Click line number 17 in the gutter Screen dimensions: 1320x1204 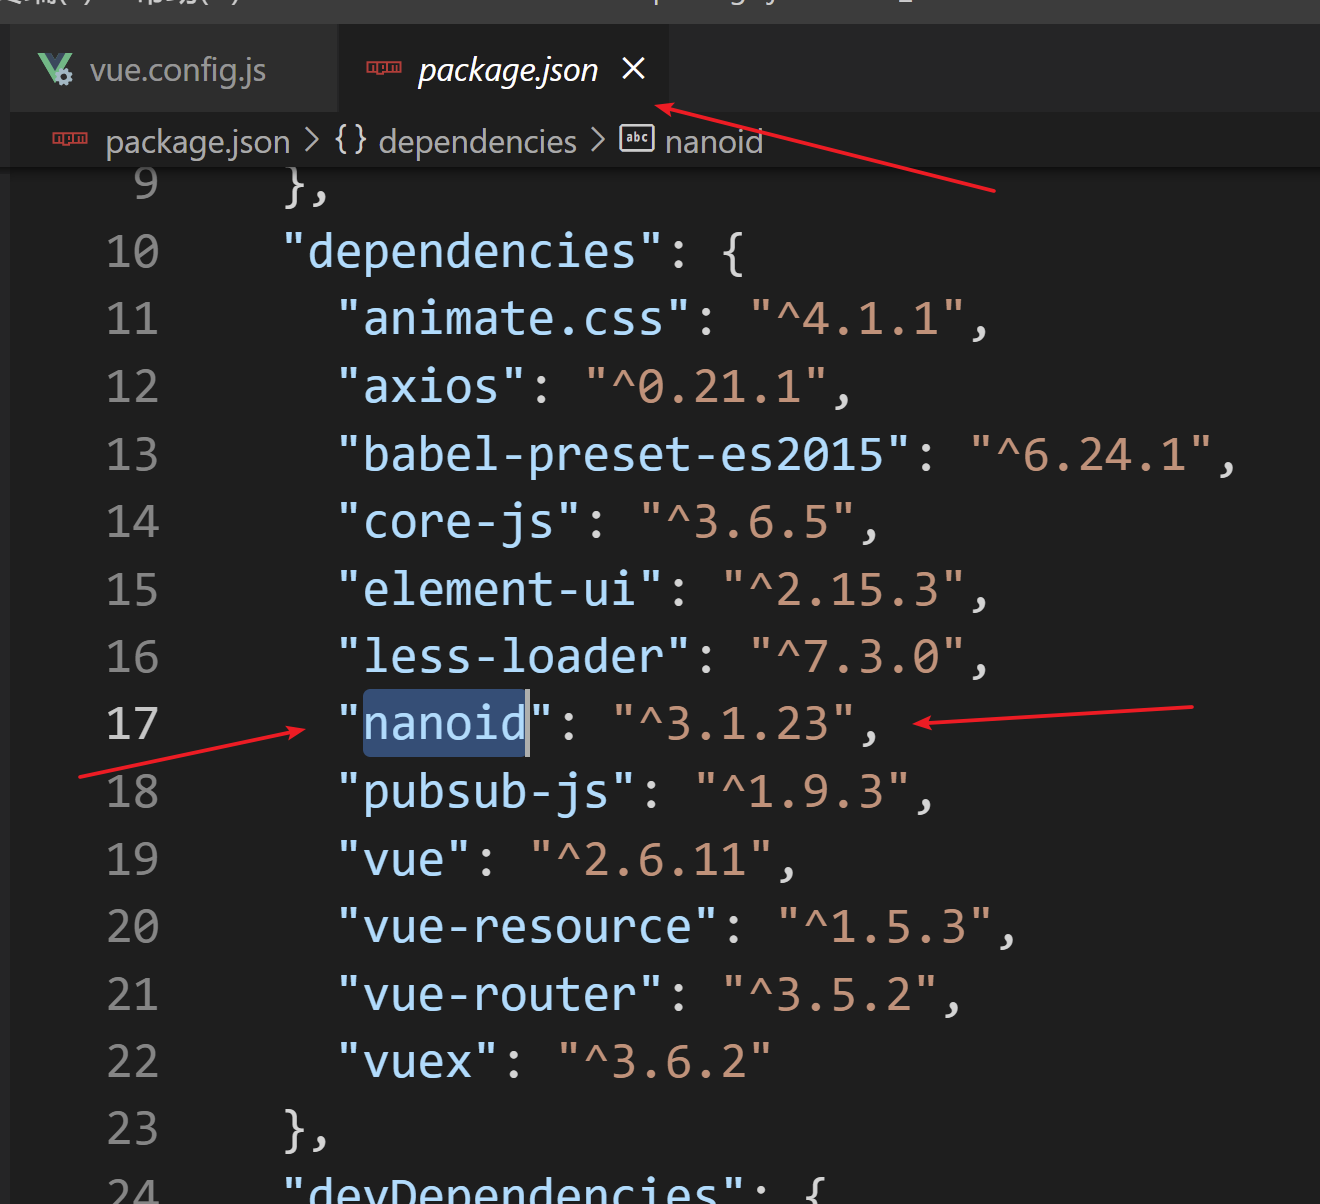coord(133,723)
